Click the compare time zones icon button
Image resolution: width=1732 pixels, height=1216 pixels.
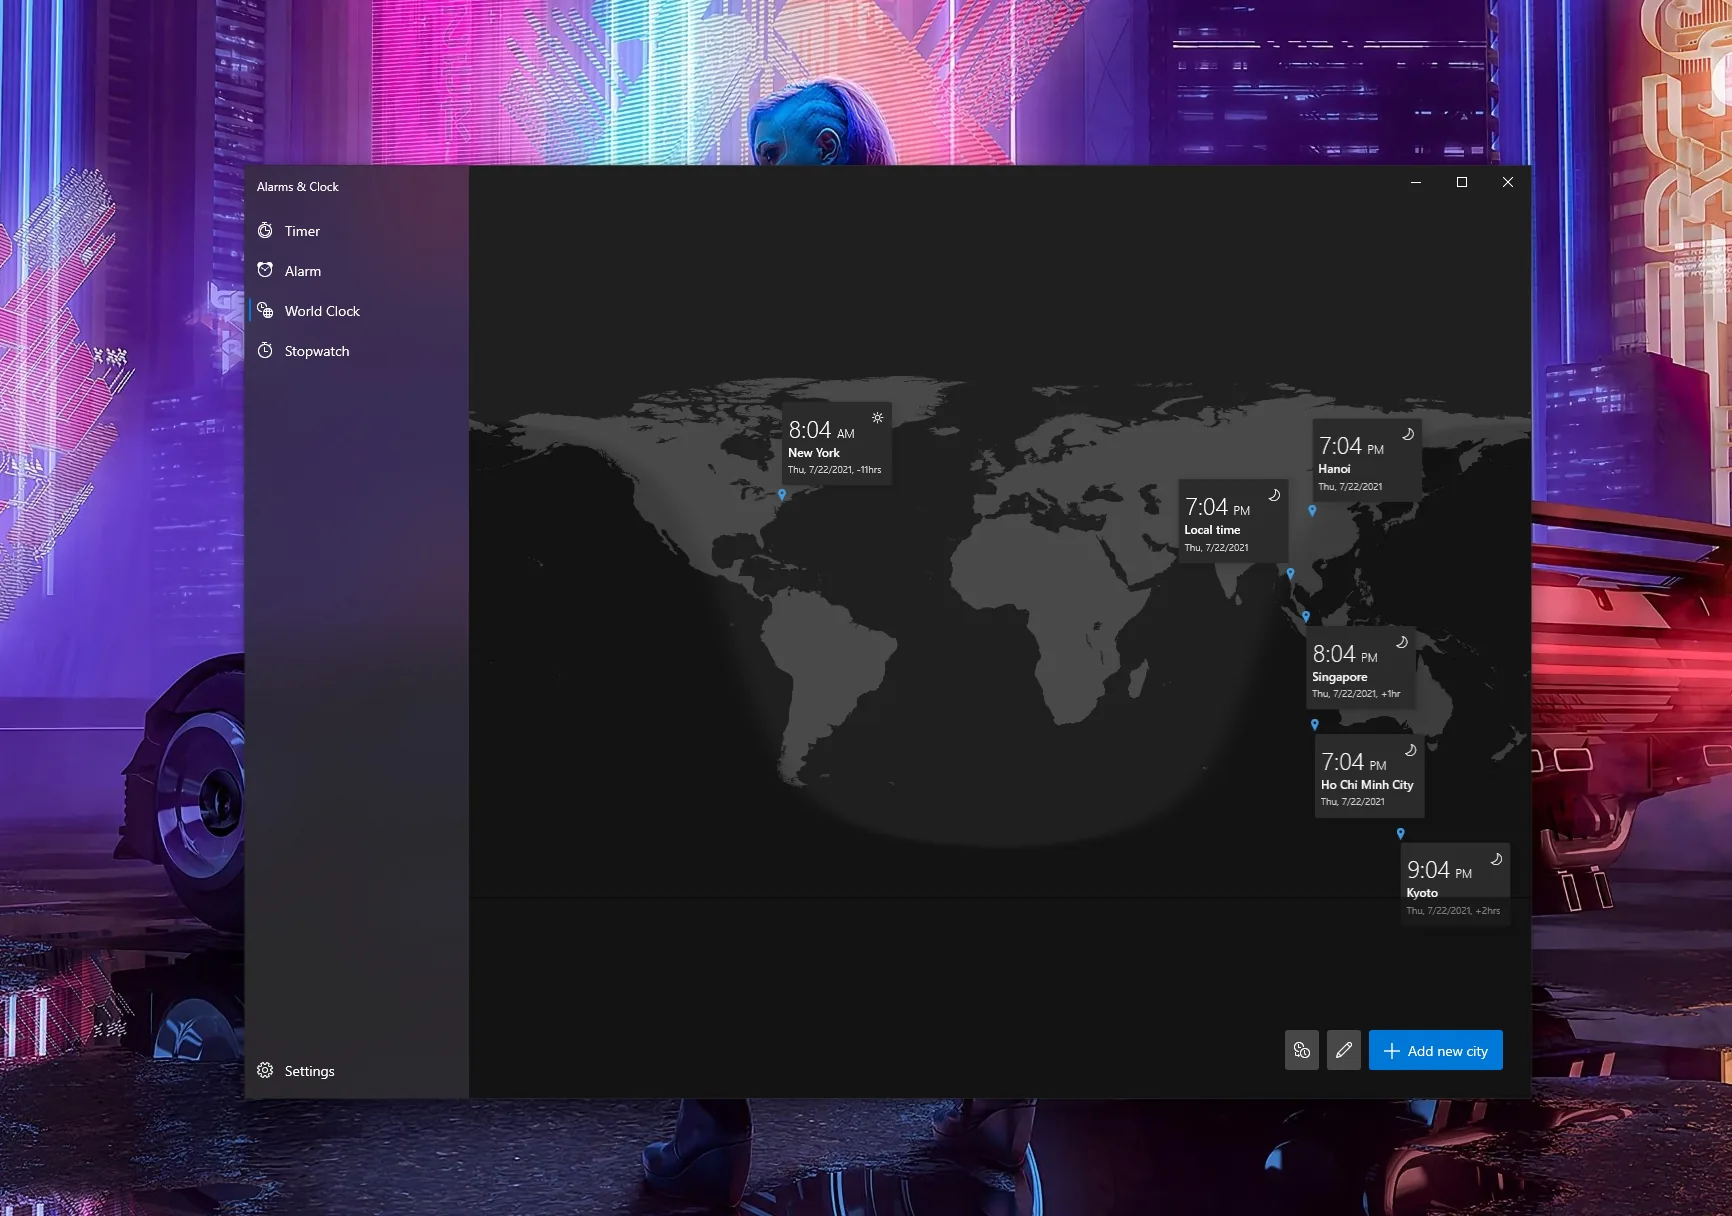coord(1302,1050)
